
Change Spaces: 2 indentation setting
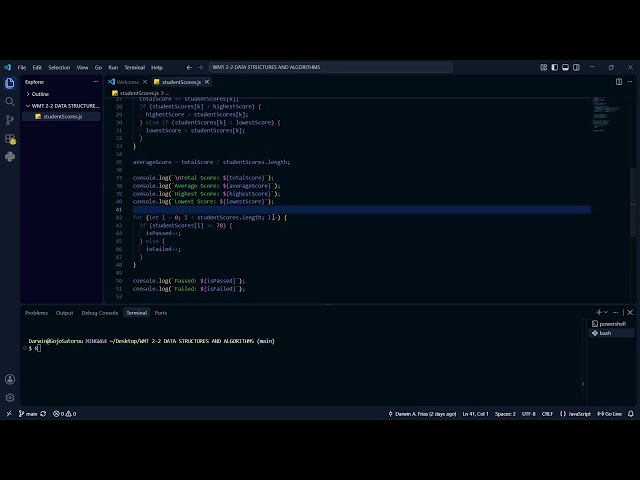[x=505, y=414]
